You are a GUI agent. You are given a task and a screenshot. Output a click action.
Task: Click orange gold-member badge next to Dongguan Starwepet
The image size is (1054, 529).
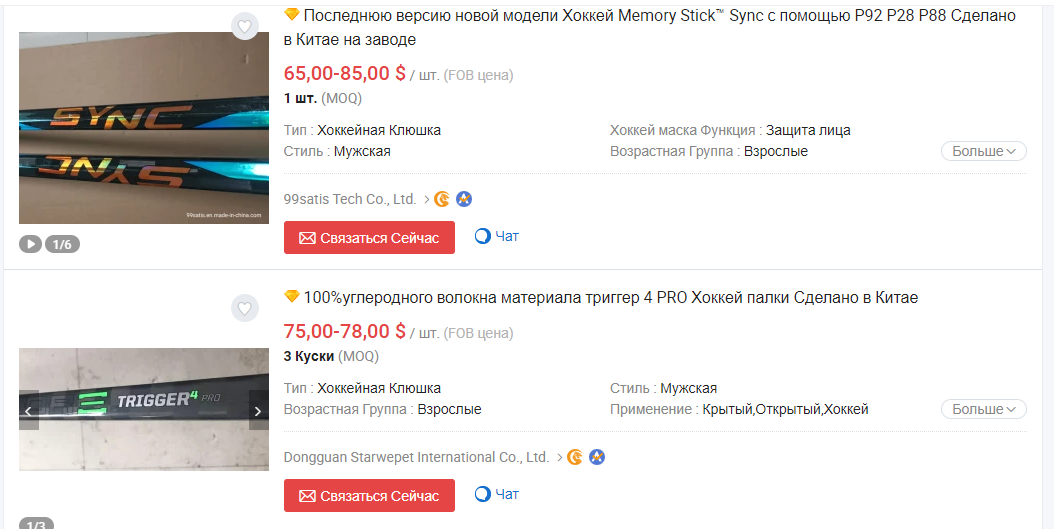coord(575,457)
